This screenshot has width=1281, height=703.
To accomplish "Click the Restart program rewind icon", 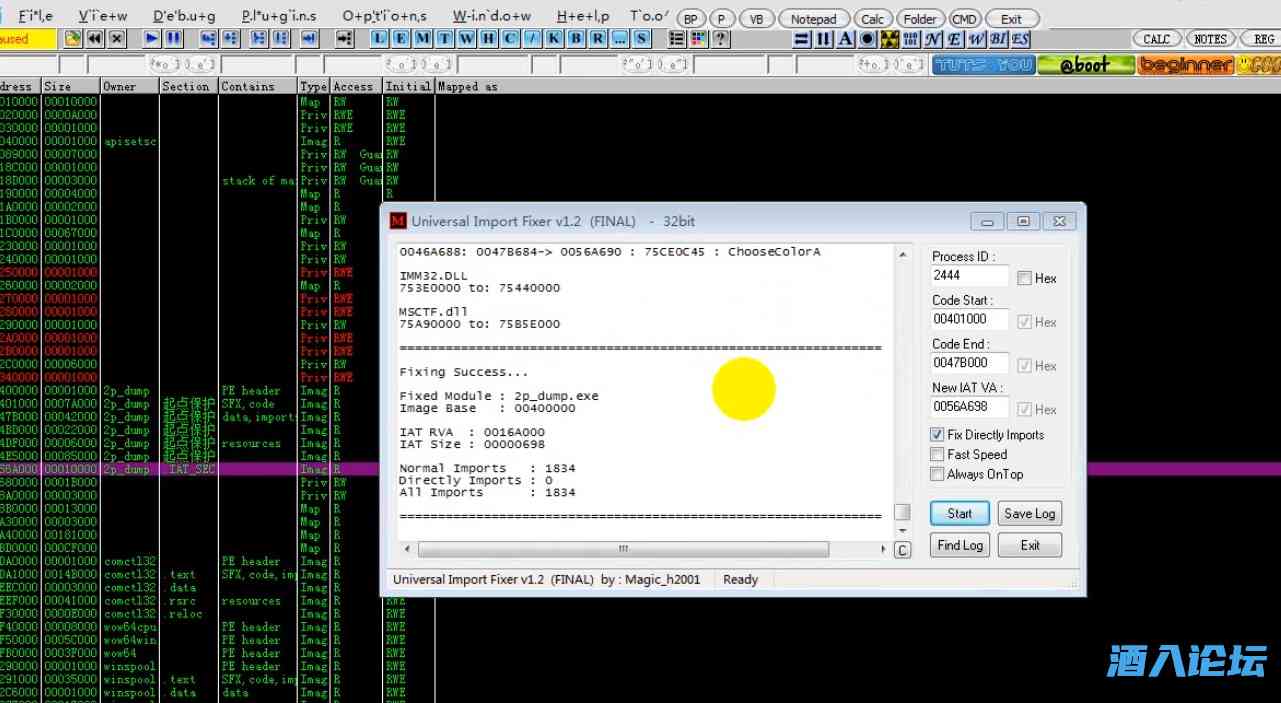I will tap(94, 39).
